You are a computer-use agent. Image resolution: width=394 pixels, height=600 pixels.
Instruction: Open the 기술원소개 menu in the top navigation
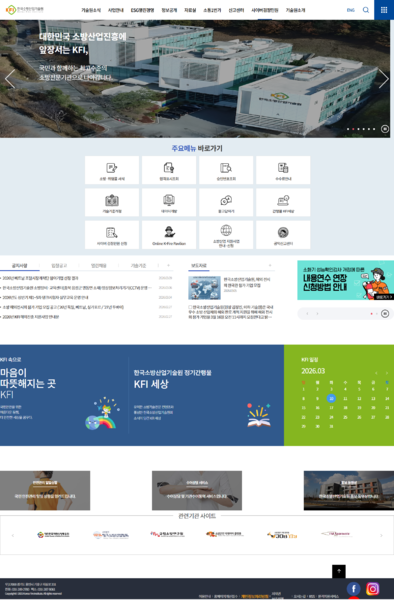295,10
